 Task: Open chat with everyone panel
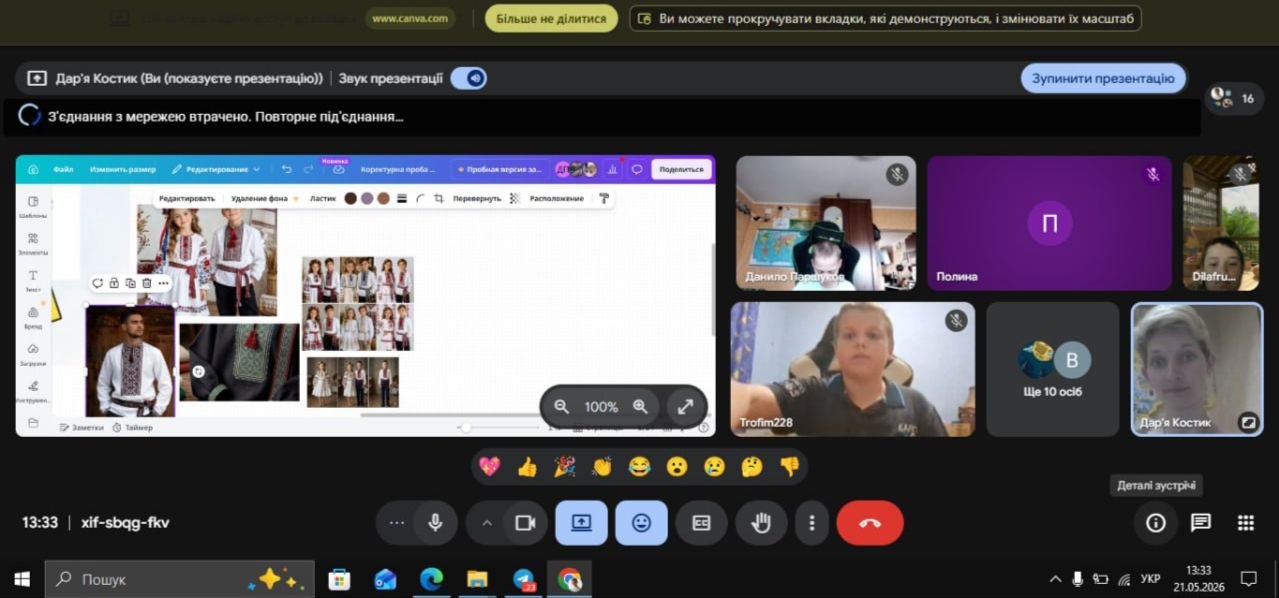[1200, 523]
